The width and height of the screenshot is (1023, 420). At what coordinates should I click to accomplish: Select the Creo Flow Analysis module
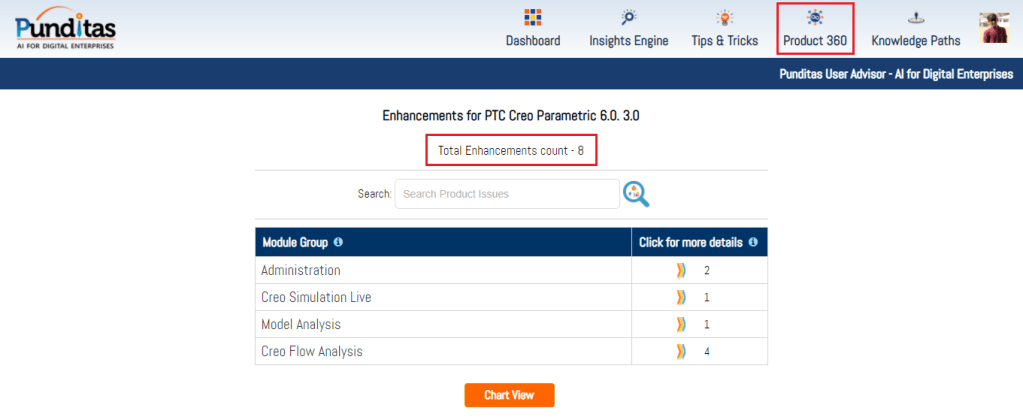[x=312, y=352]
